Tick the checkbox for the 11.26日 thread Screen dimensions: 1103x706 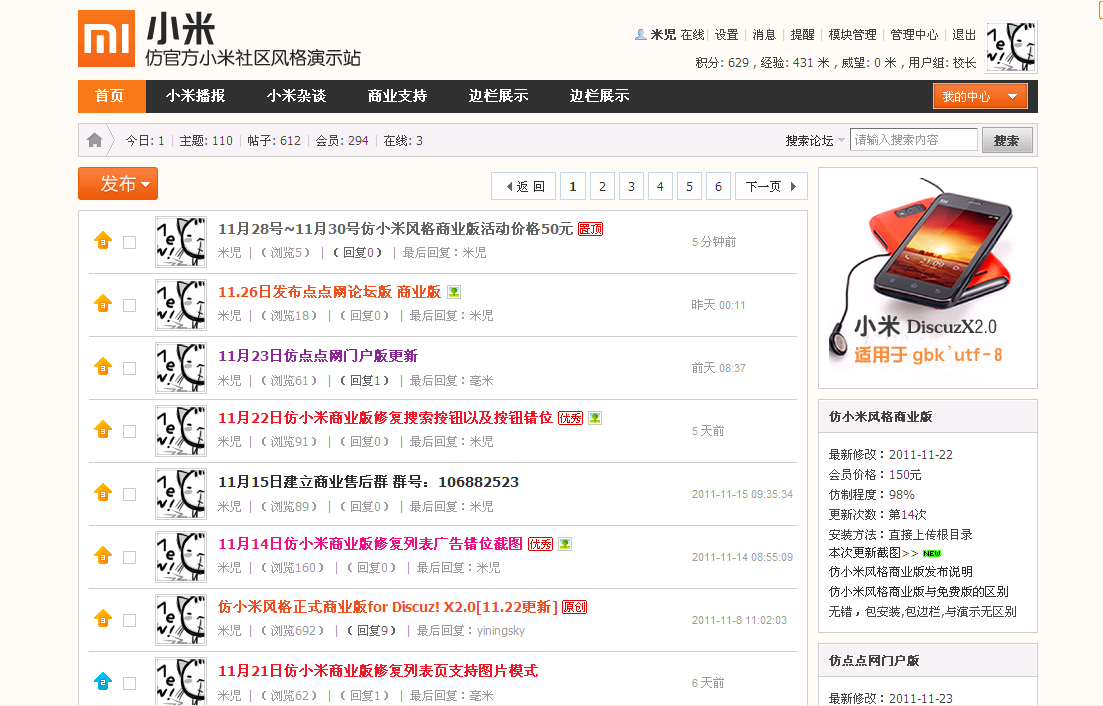(x=129, y=305)
